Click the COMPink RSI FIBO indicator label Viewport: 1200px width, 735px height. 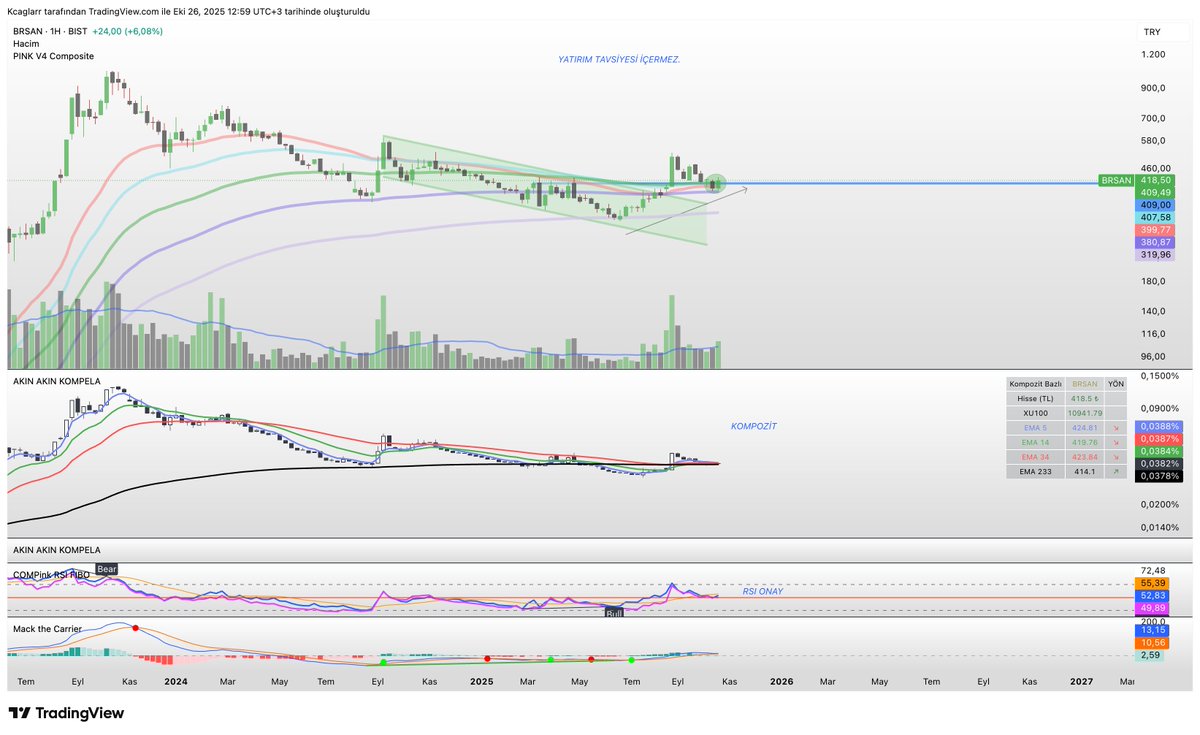(53, 575)
